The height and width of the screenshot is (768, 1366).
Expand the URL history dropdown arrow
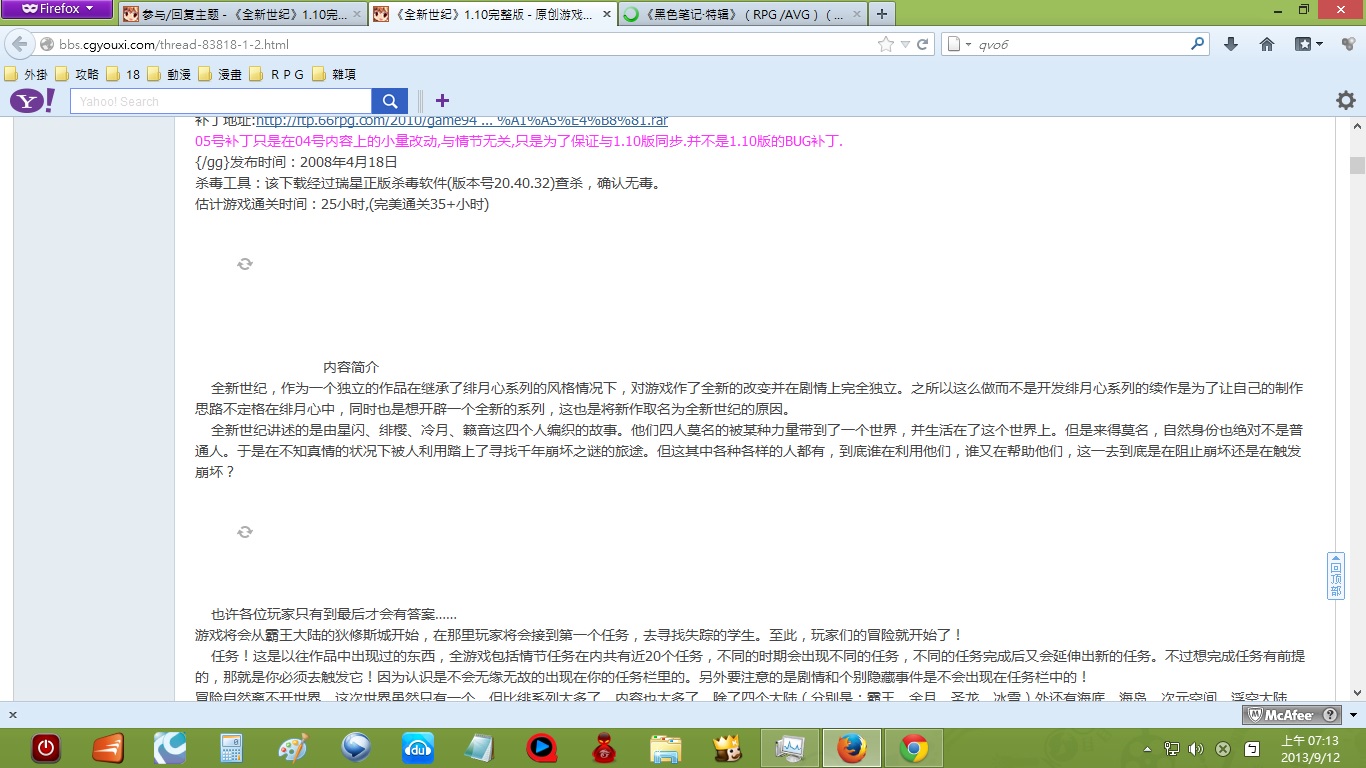tap(905, 45)
